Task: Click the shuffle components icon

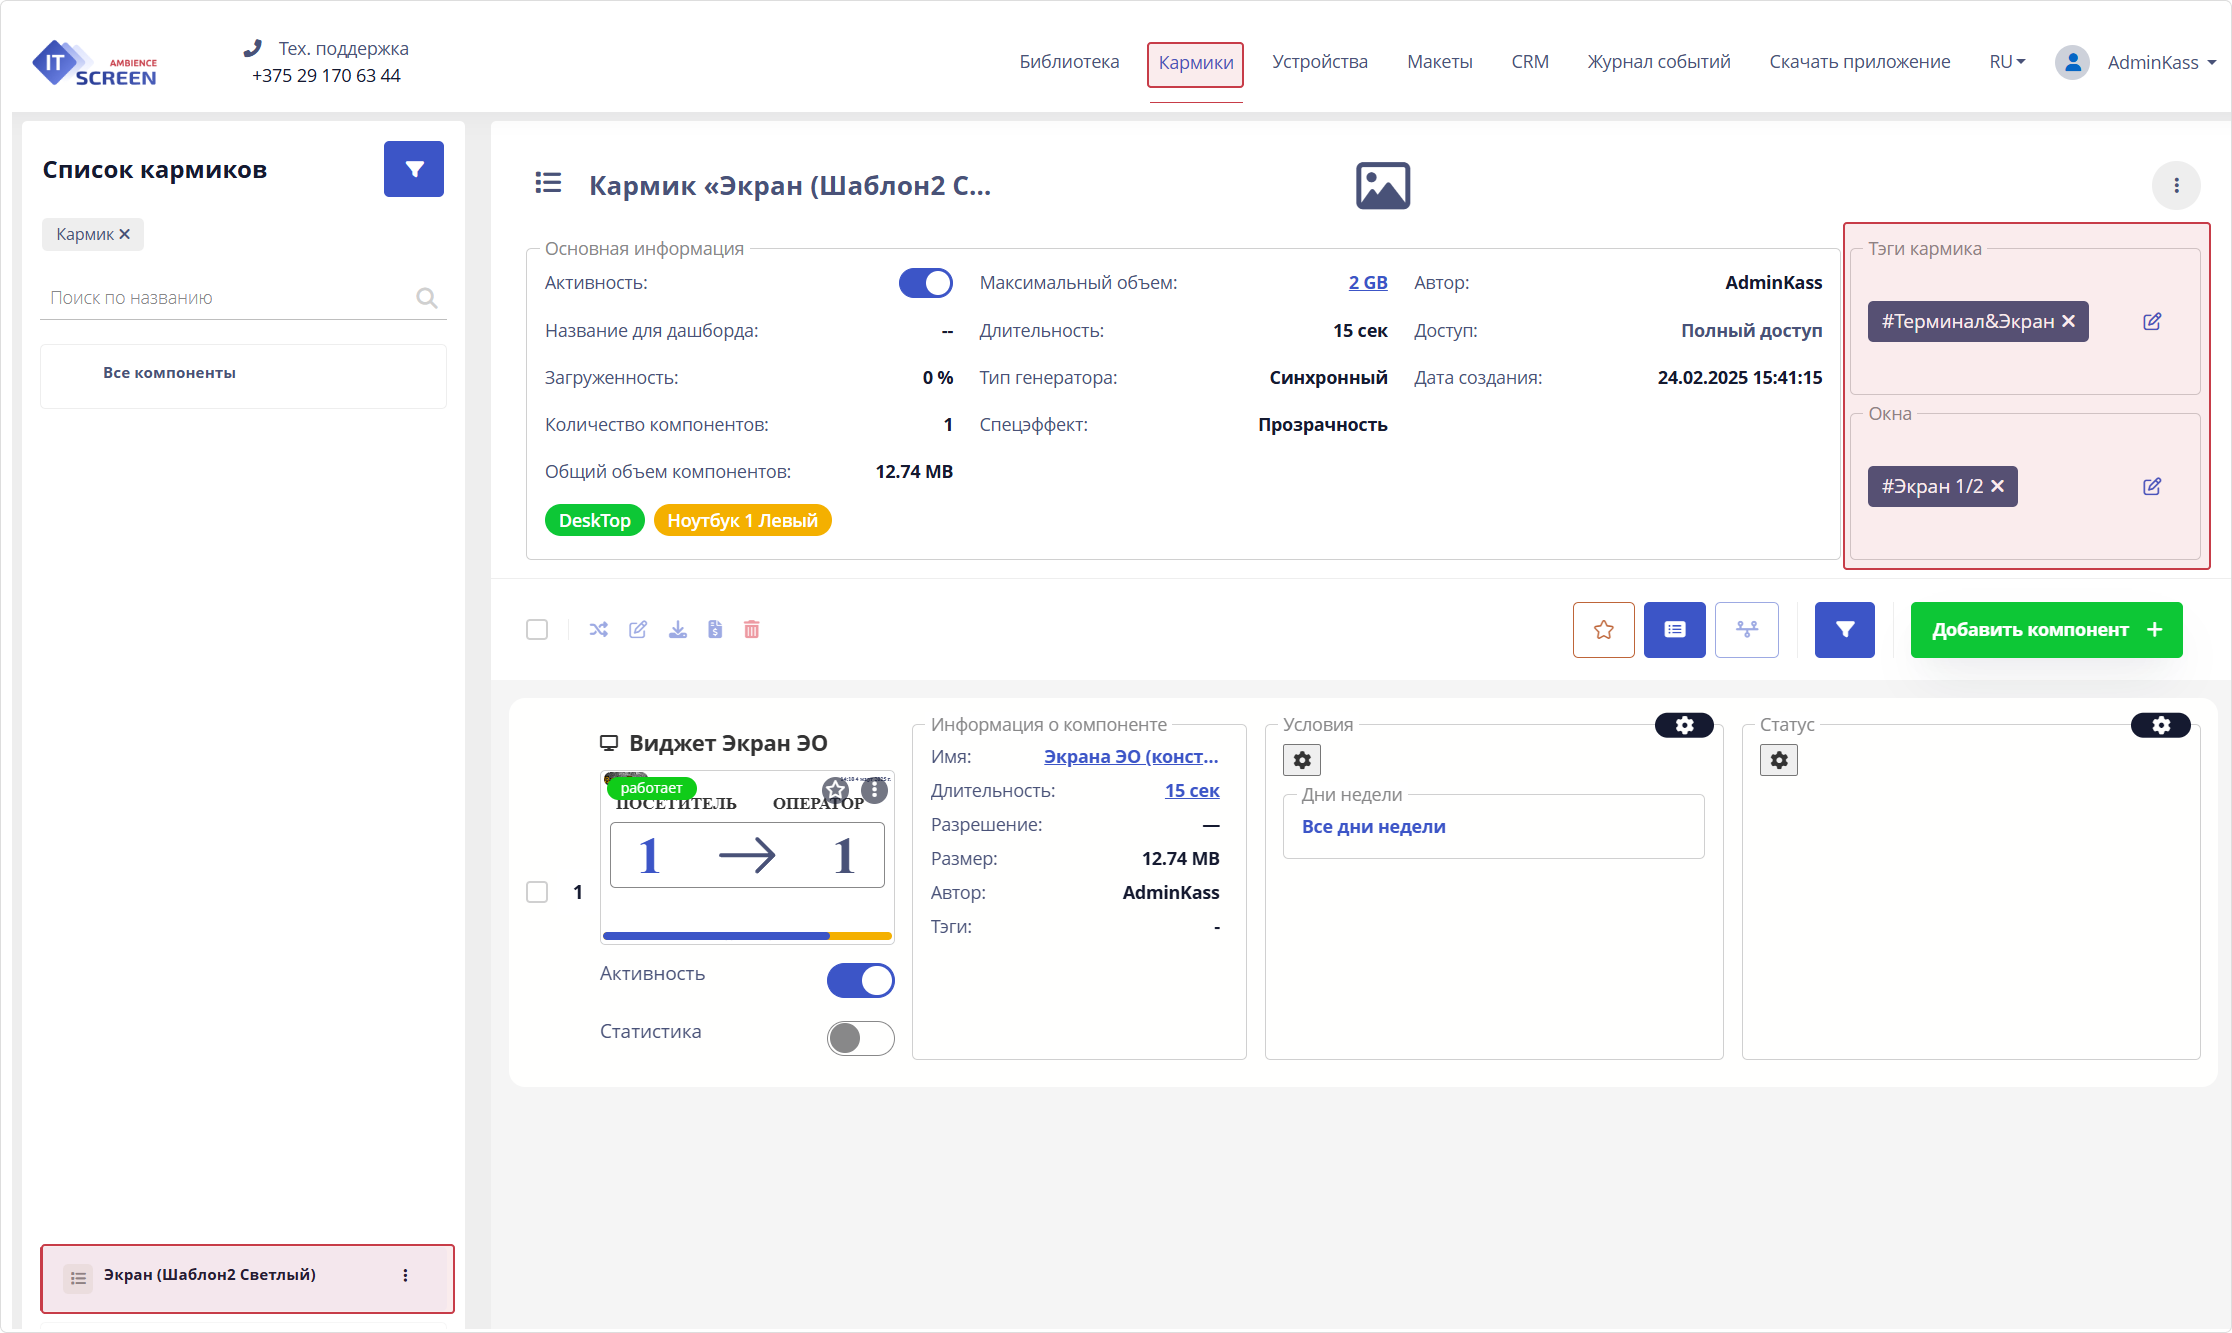Action: coord(598,629)
